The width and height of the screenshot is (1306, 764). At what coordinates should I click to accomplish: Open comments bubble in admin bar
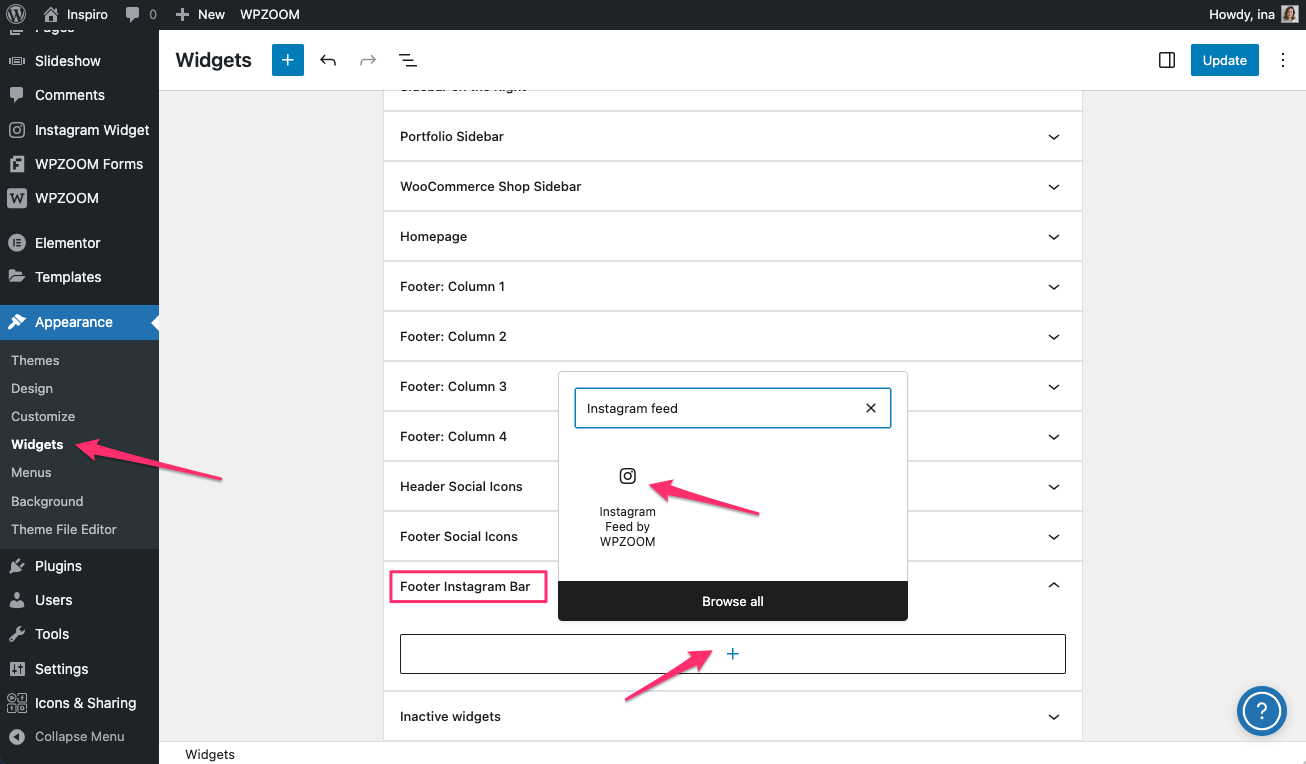click(x=141, y=14)
